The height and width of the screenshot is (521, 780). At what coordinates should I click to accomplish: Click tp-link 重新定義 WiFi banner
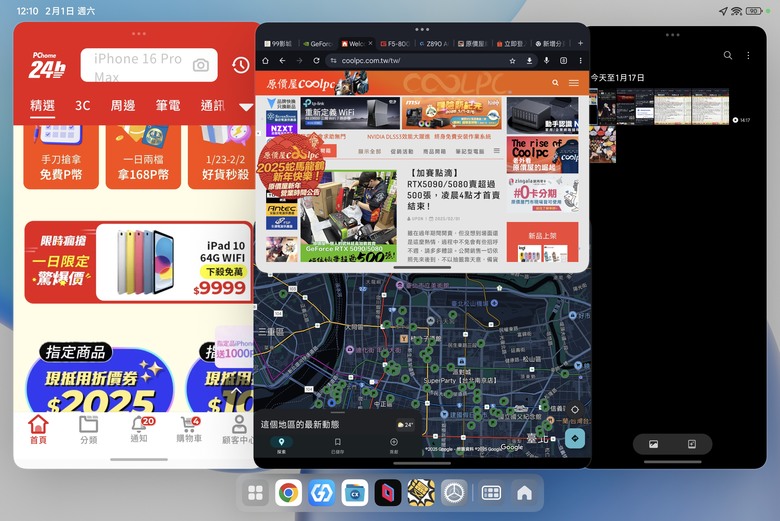tap(350, 112)
